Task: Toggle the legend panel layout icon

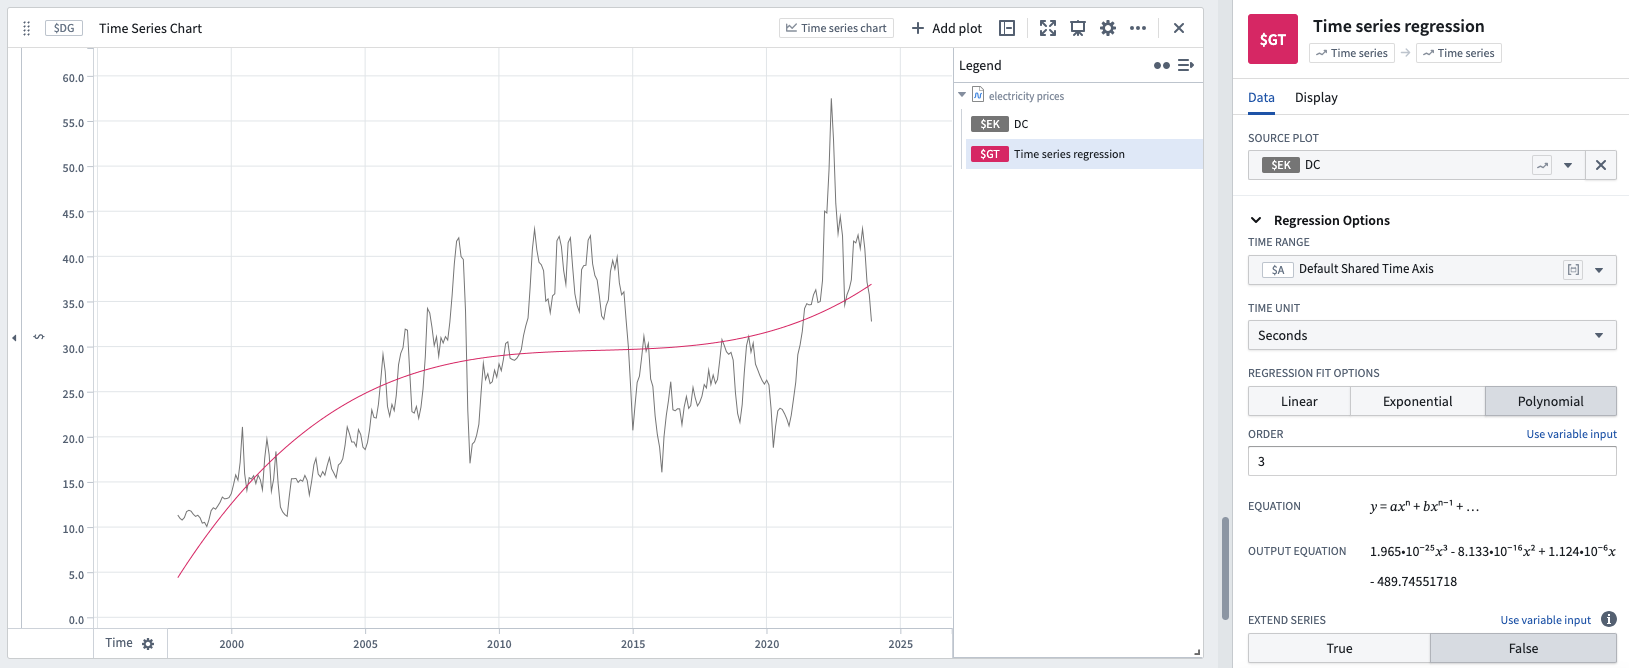Action: point(1007,28)
